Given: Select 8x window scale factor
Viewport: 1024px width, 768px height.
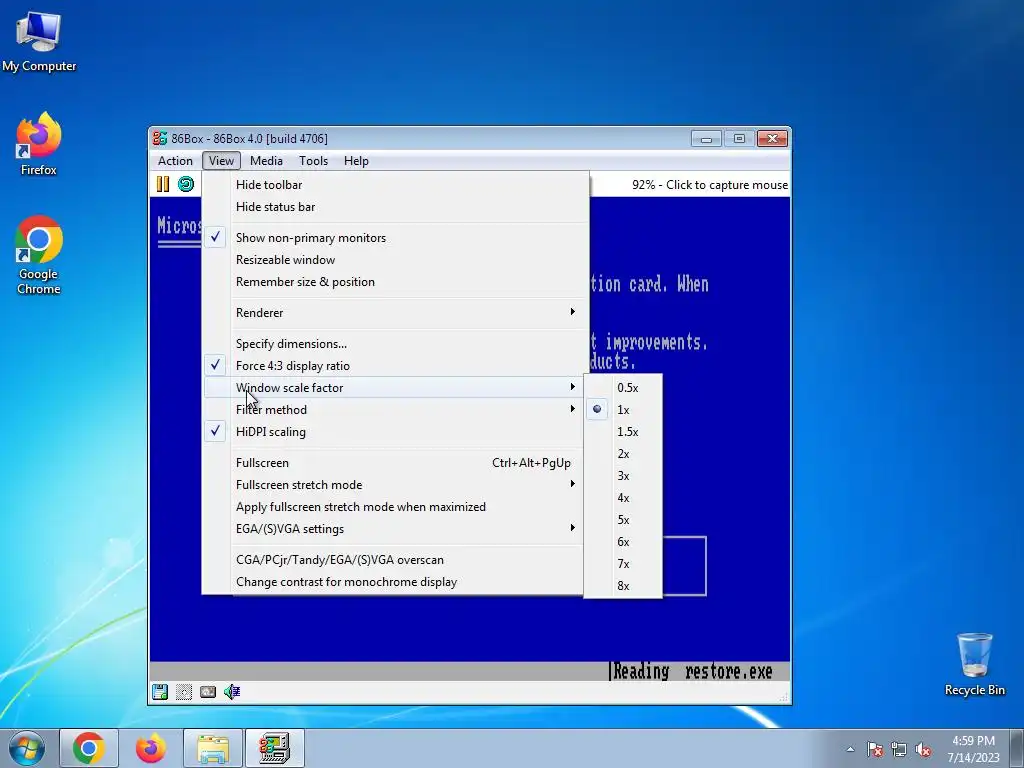Looking at the screenshot, I should 623,586.
